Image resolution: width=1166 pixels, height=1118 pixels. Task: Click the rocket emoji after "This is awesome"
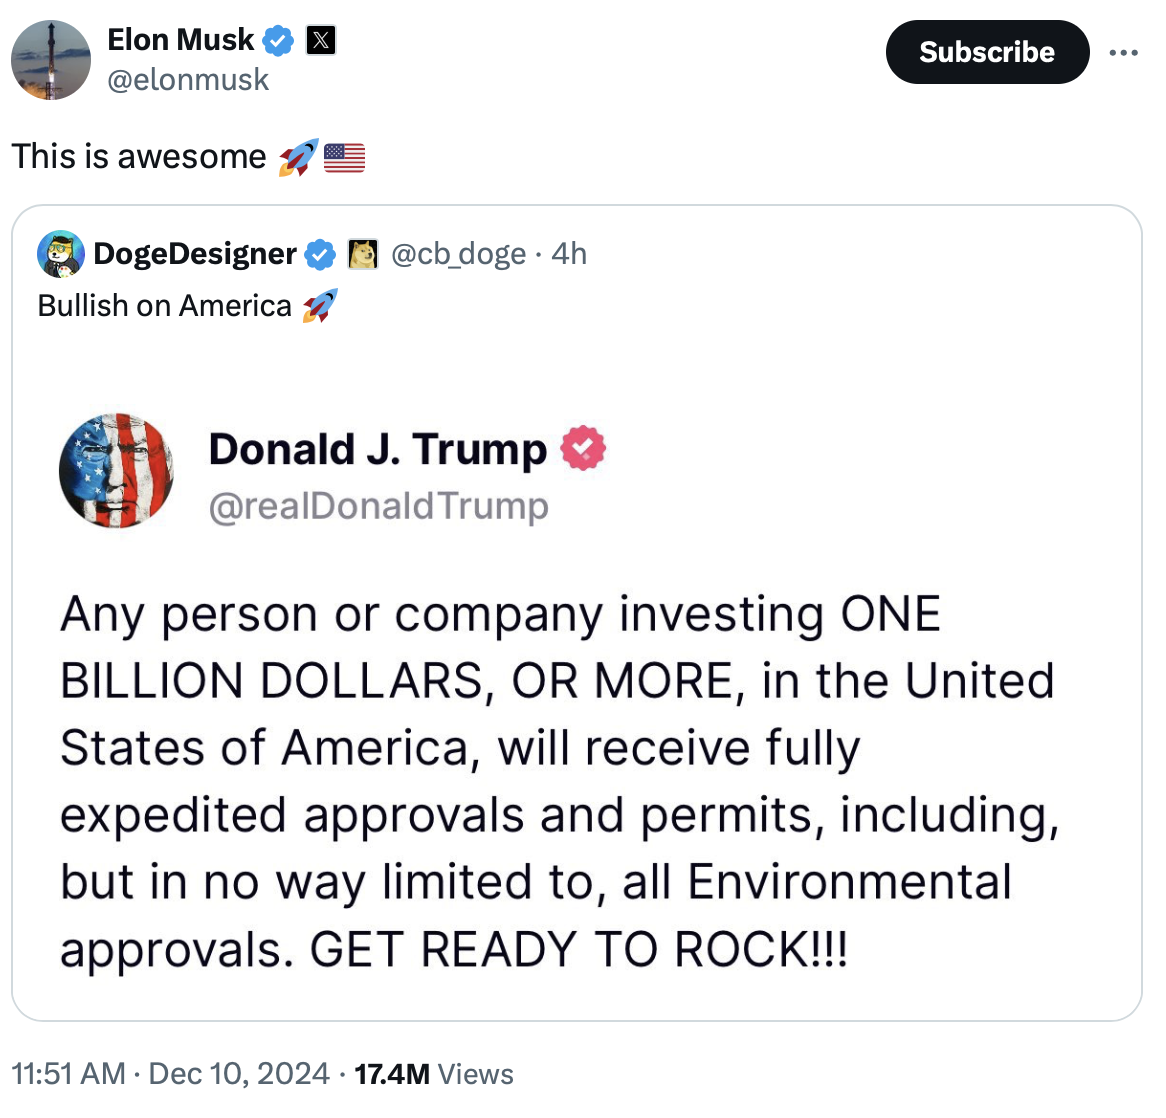coord(298,158)
